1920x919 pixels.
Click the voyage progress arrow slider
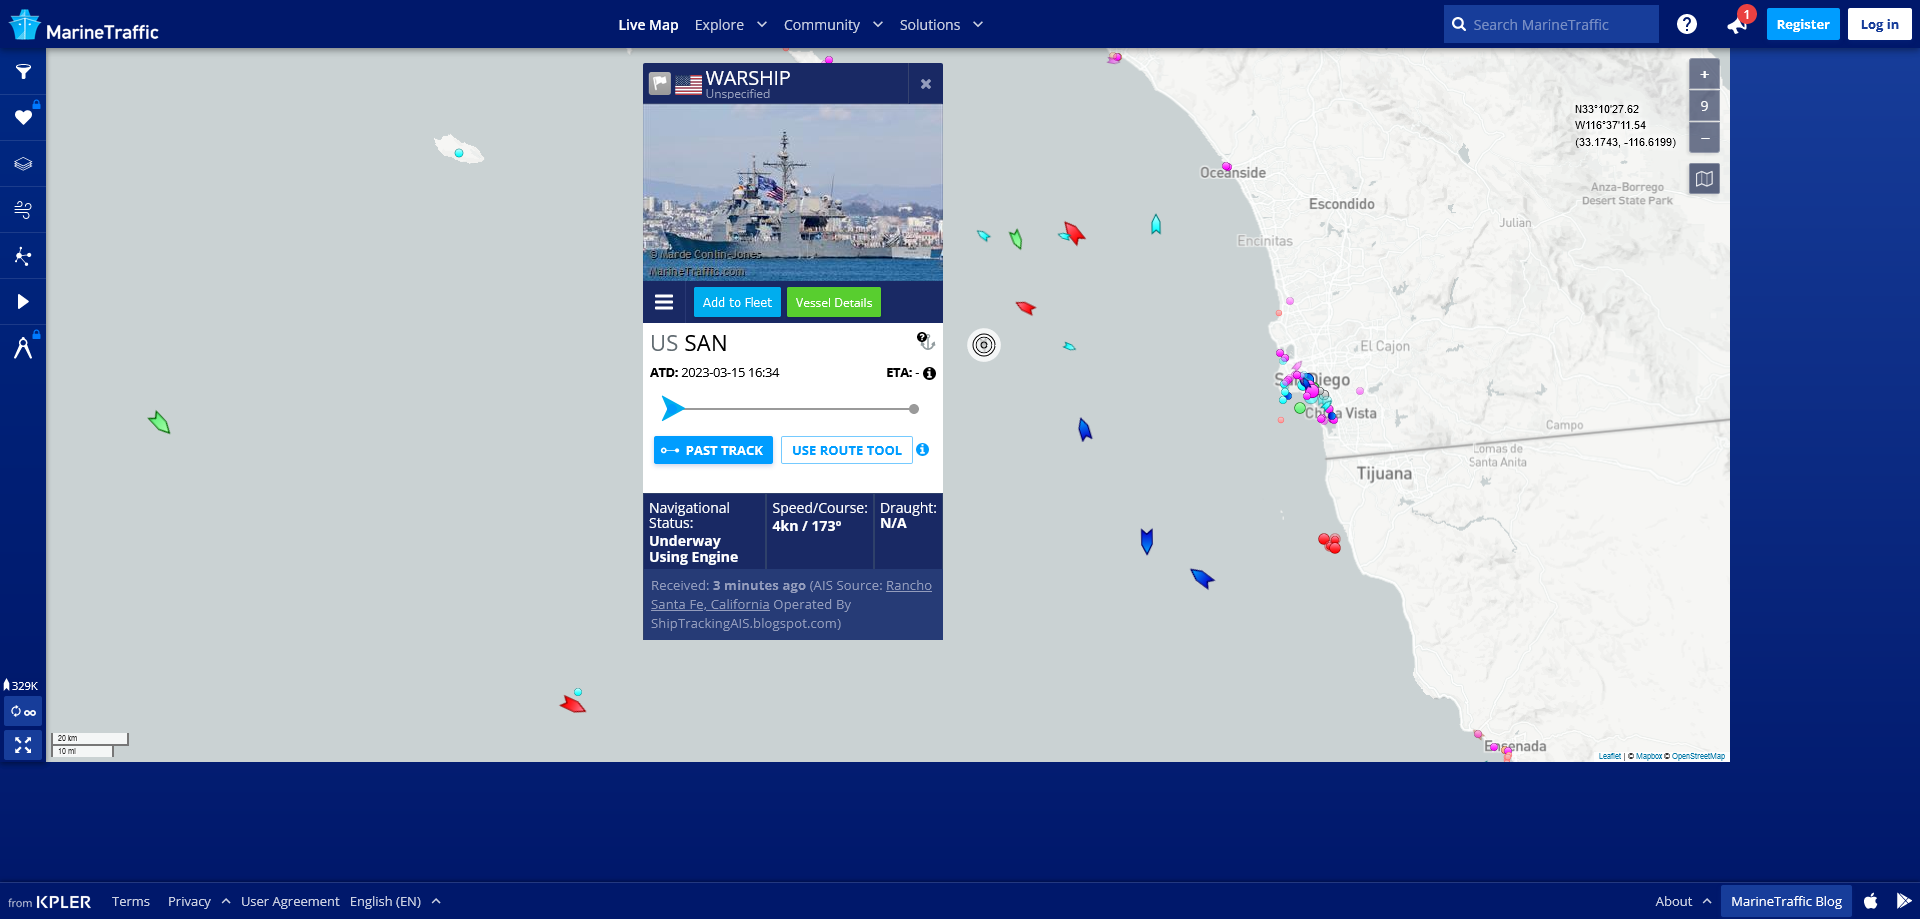[673, 408]
